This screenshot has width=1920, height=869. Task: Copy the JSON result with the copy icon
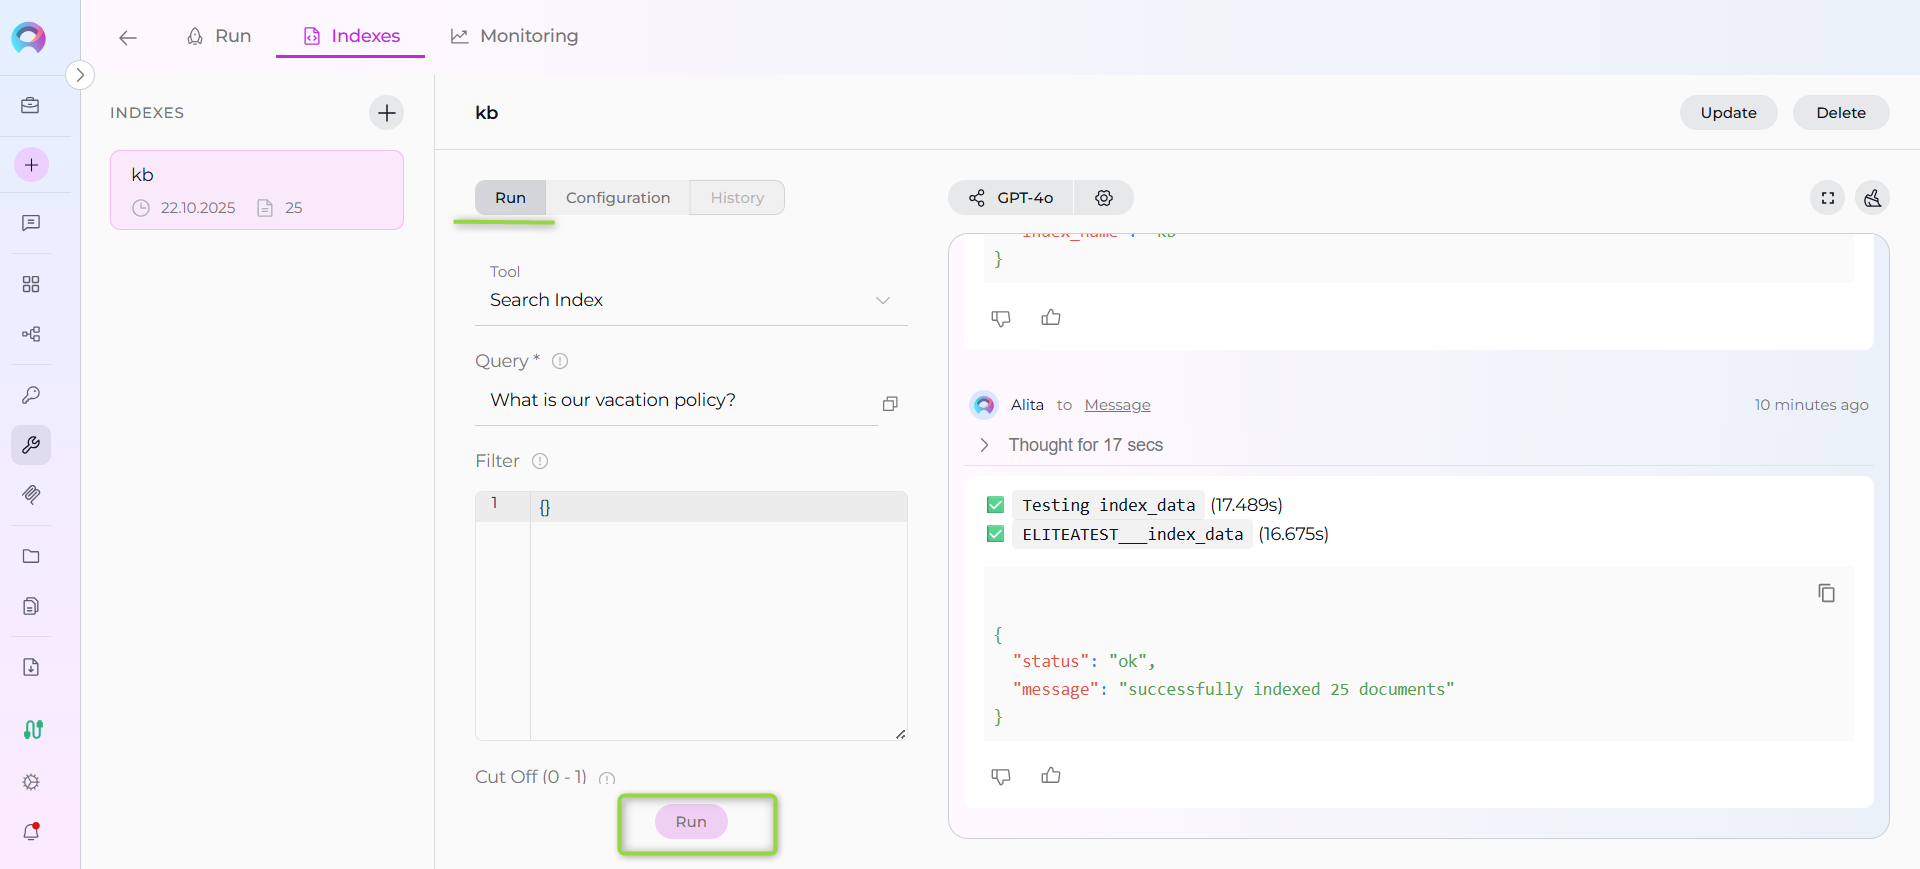click(1826, 593)
